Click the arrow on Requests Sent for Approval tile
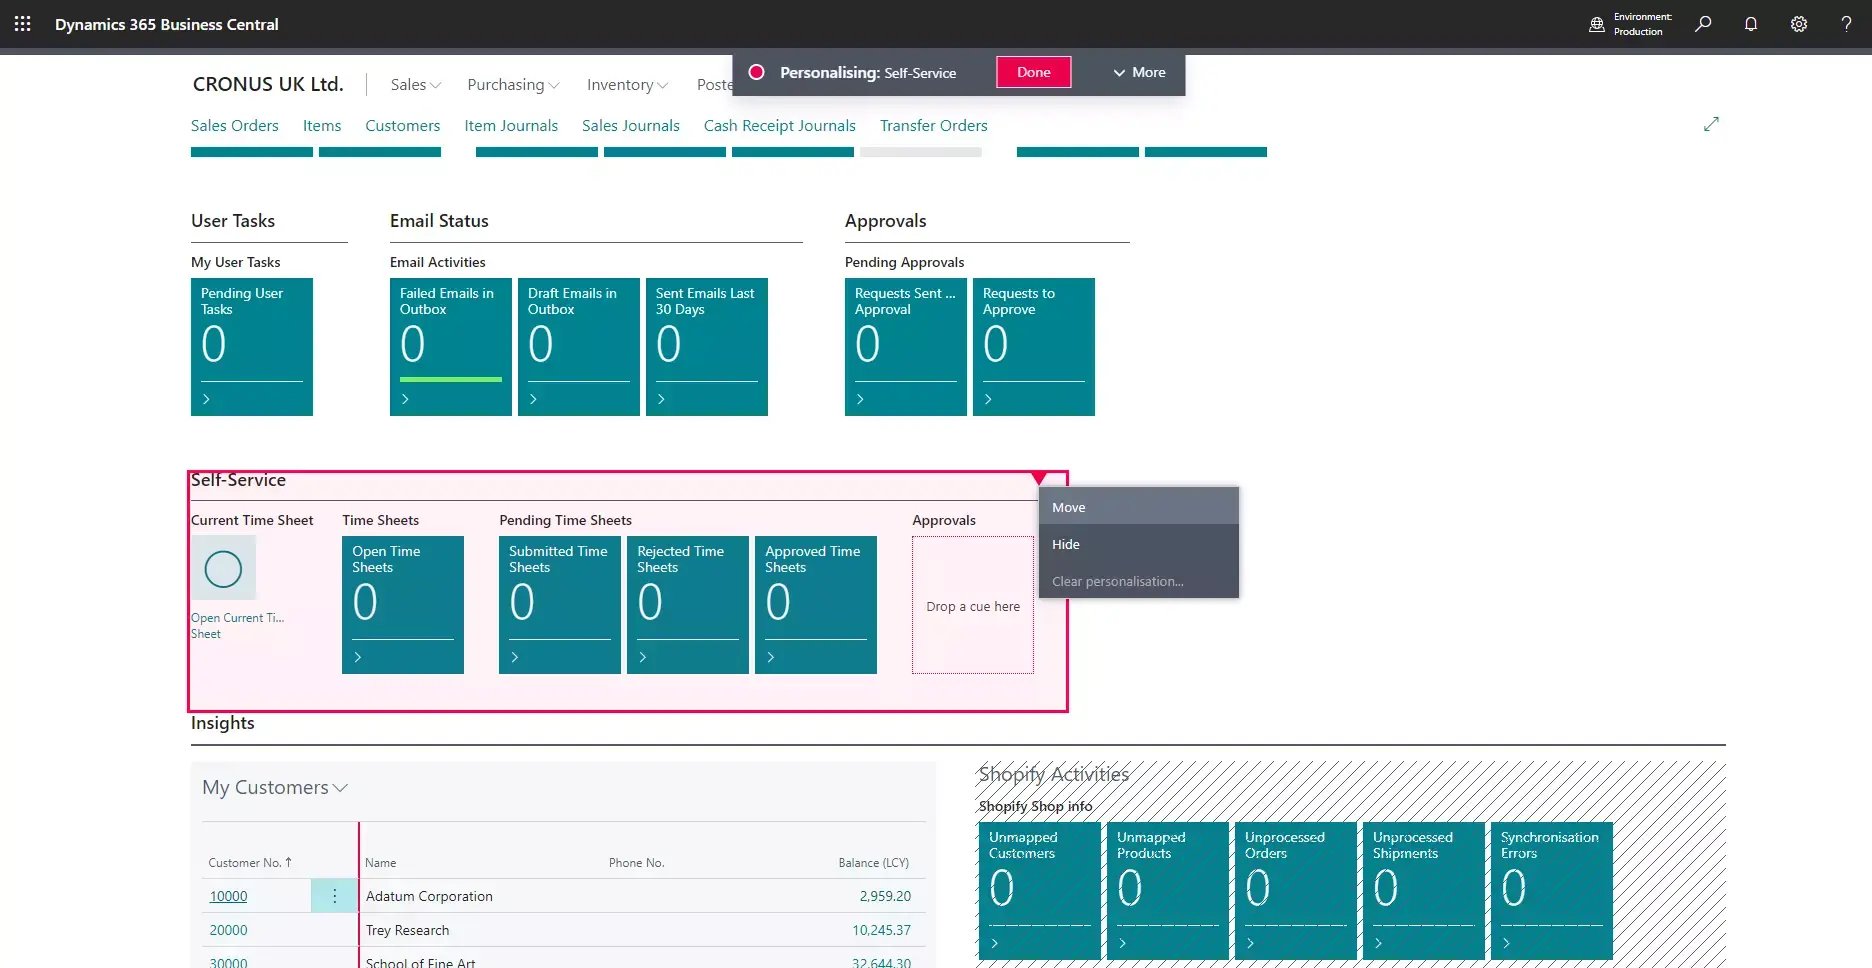 click(861, 399)
